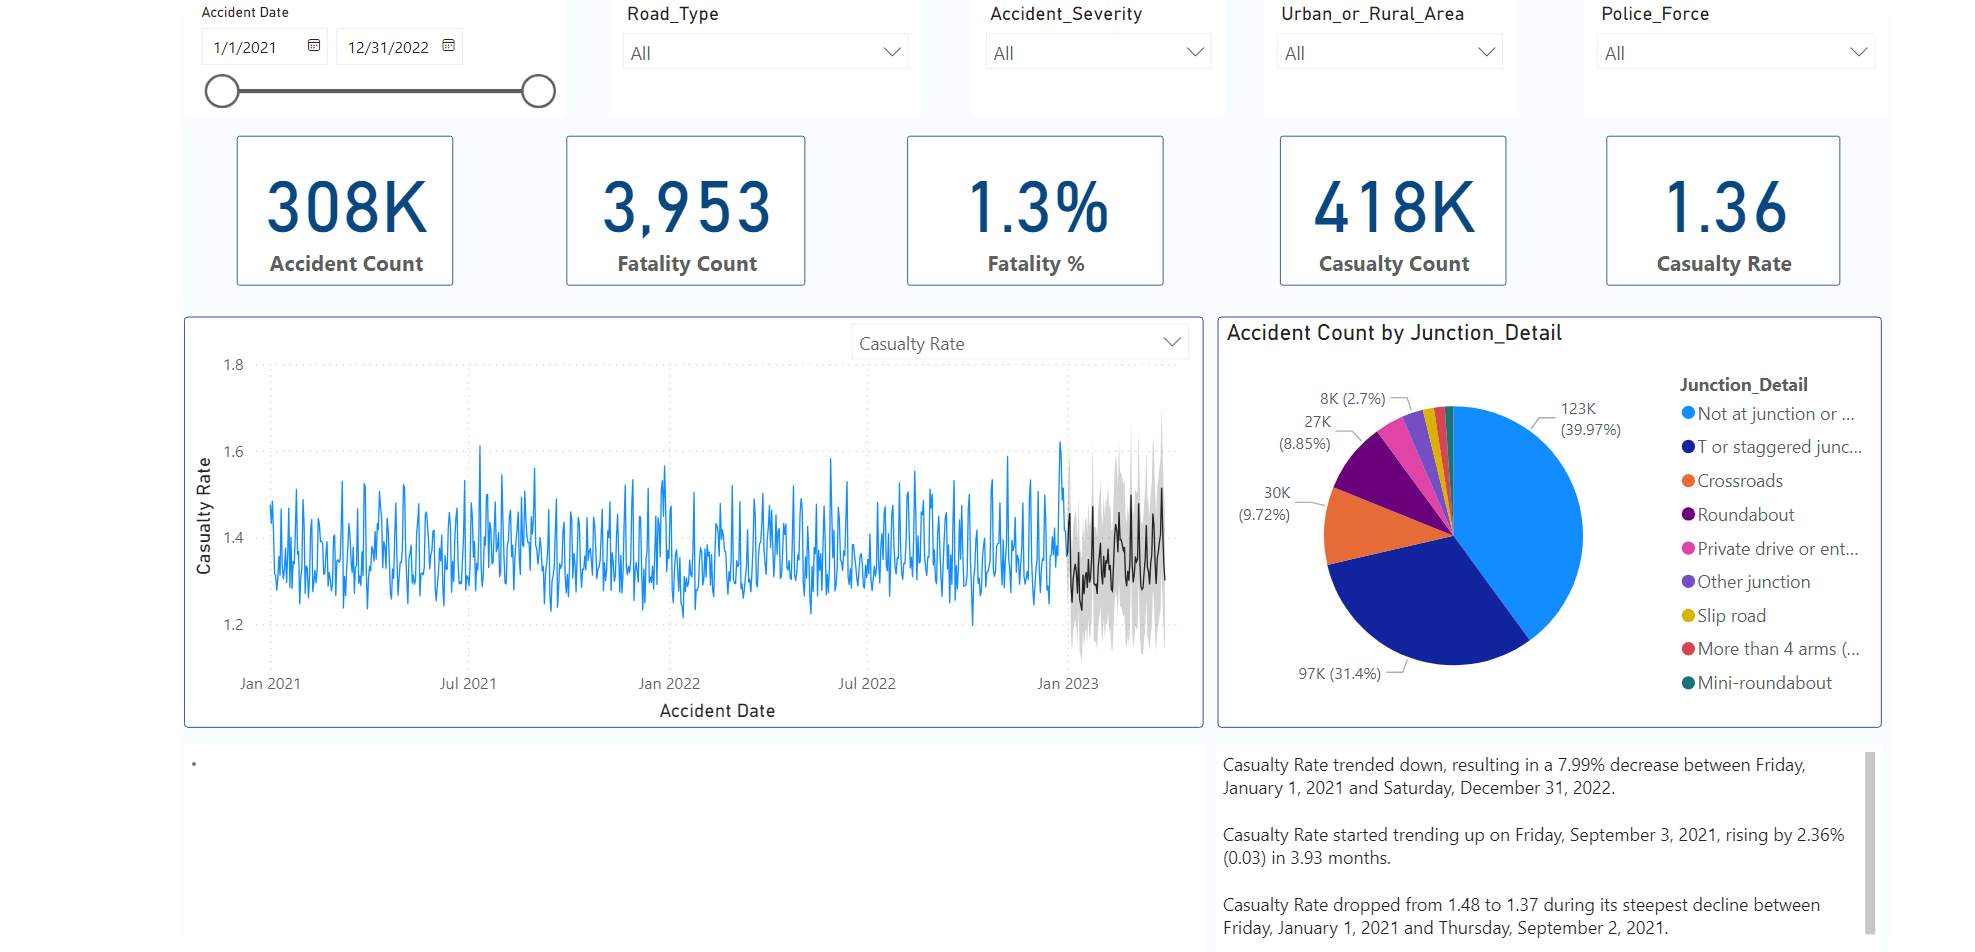Click the Roundabout legend marker

click(x=1688, y=514)
